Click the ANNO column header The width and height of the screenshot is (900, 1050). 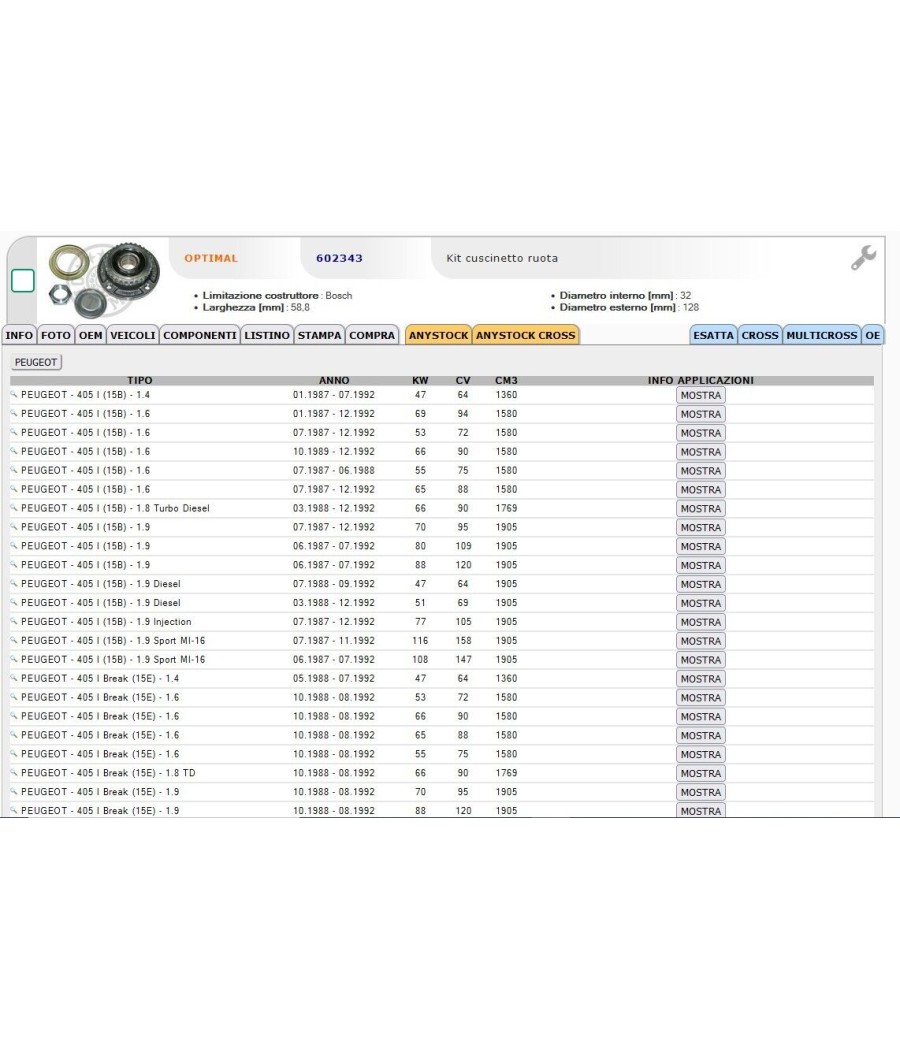click(x=334, y=380)
